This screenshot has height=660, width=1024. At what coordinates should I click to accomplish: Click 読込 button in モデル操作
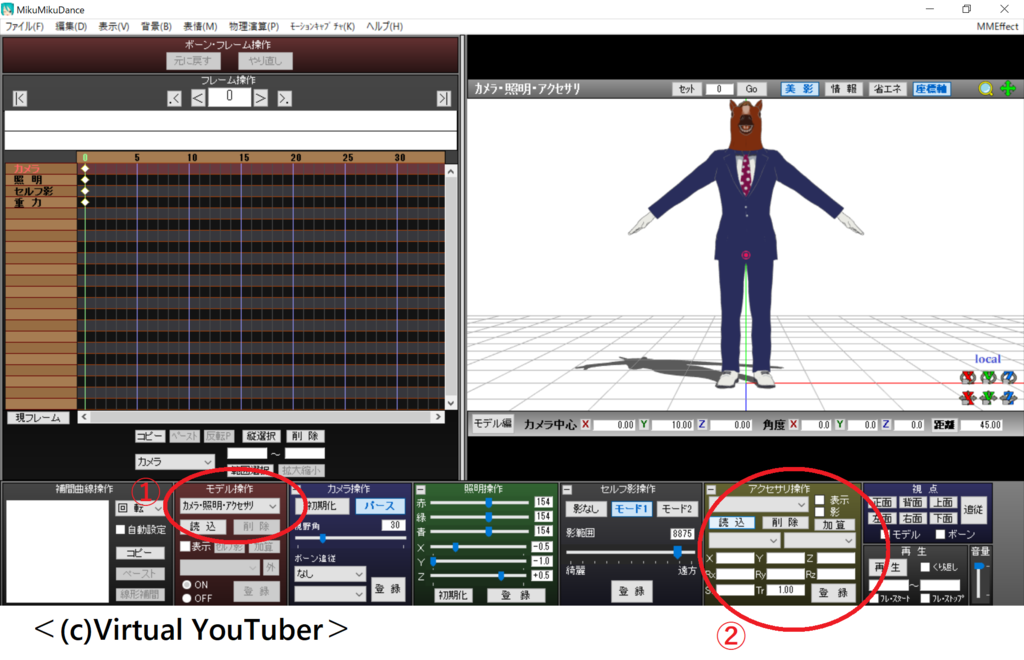tap(204, 526)
